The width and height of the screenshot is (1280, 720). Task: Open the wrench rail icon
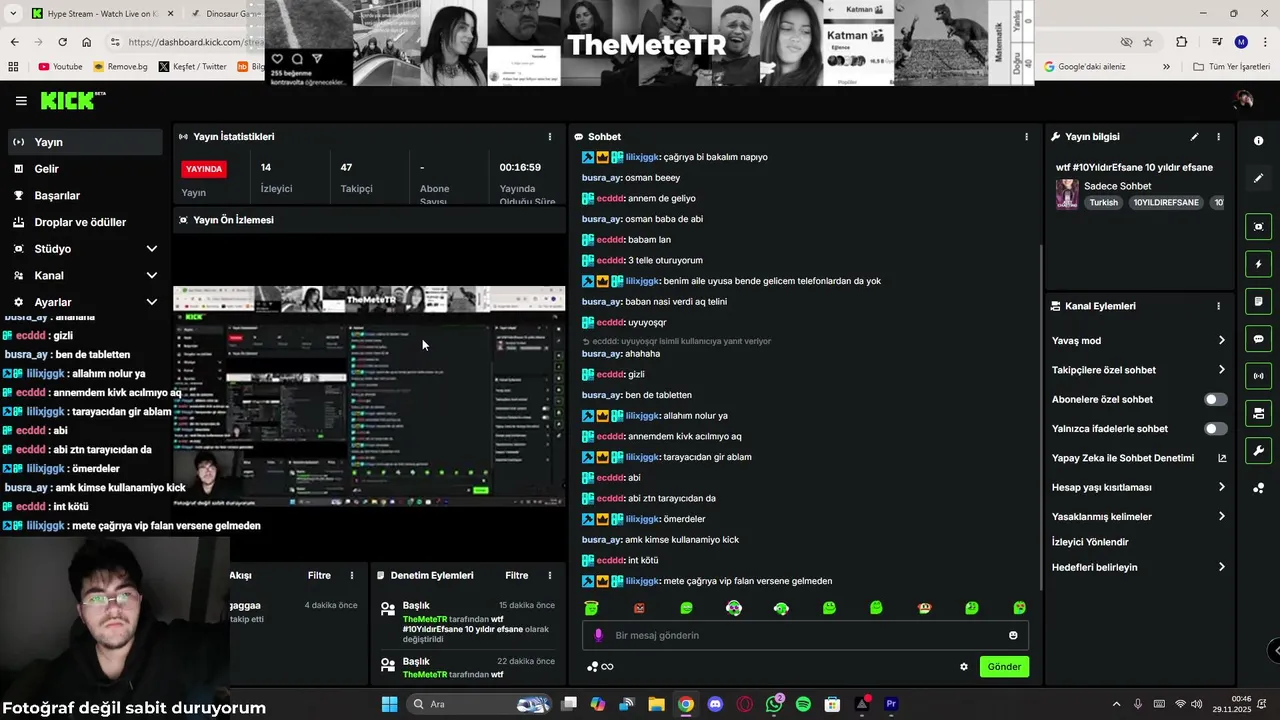click(1258, 451)
